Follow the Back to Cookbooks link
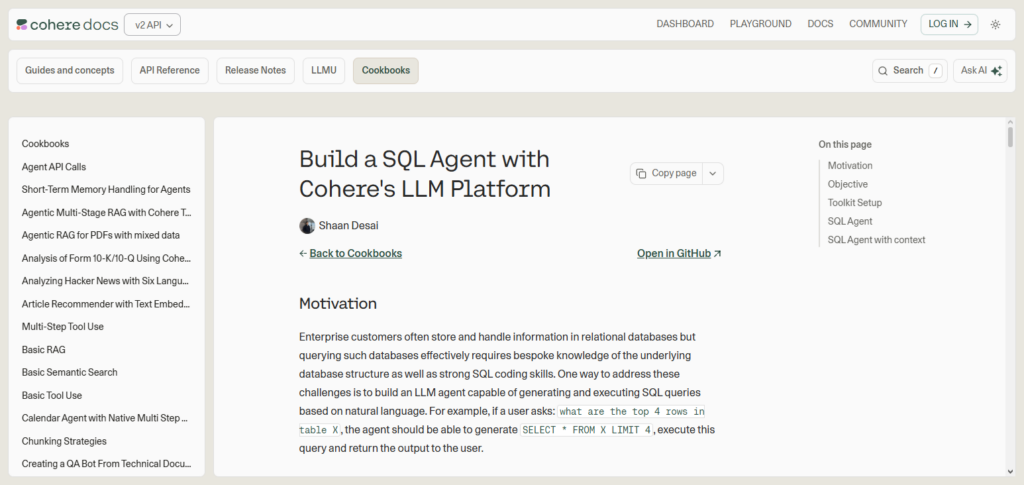This screenshot has height=485, width=1024. tap(355, 253)
